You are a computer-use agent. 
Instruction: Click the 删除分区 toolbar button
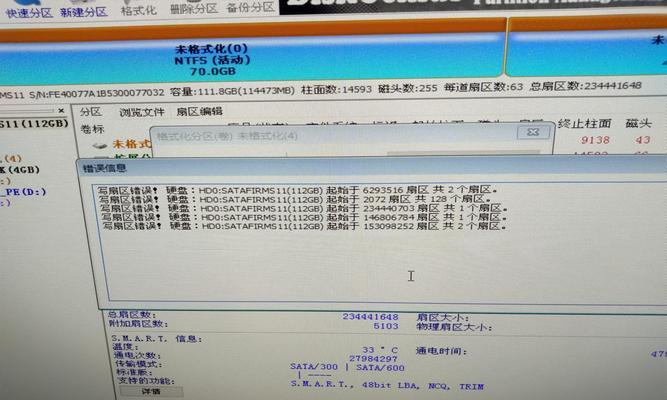(194, 7)
